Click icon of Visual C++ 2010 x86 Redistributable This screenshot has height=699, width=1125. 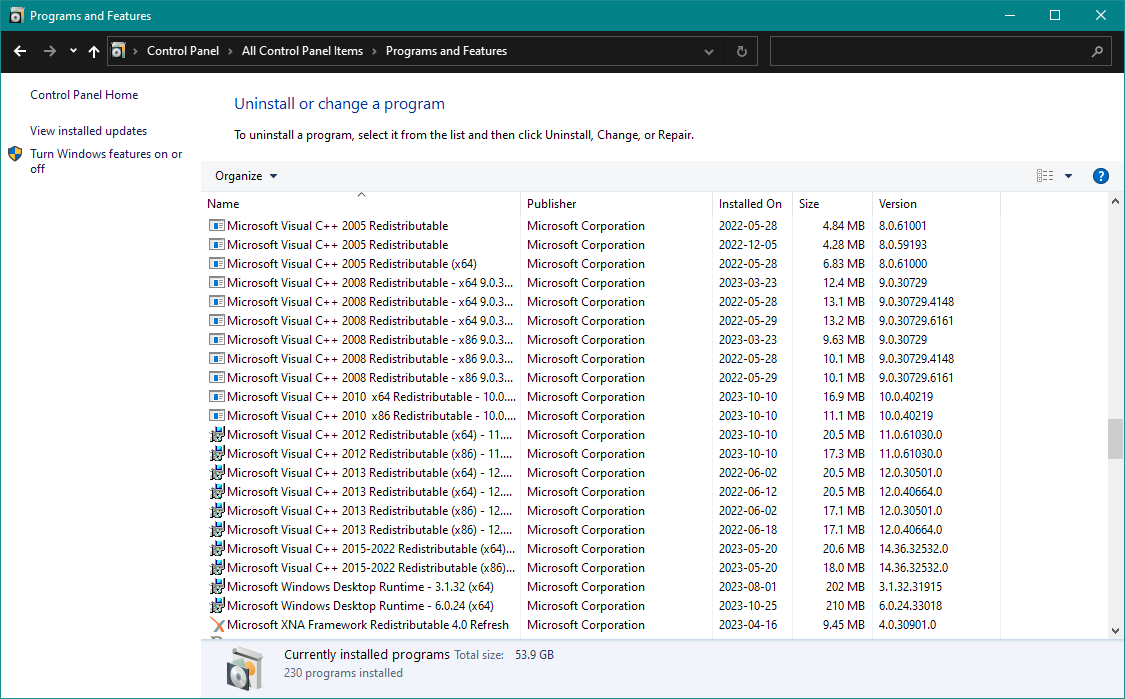pos(217,416)
